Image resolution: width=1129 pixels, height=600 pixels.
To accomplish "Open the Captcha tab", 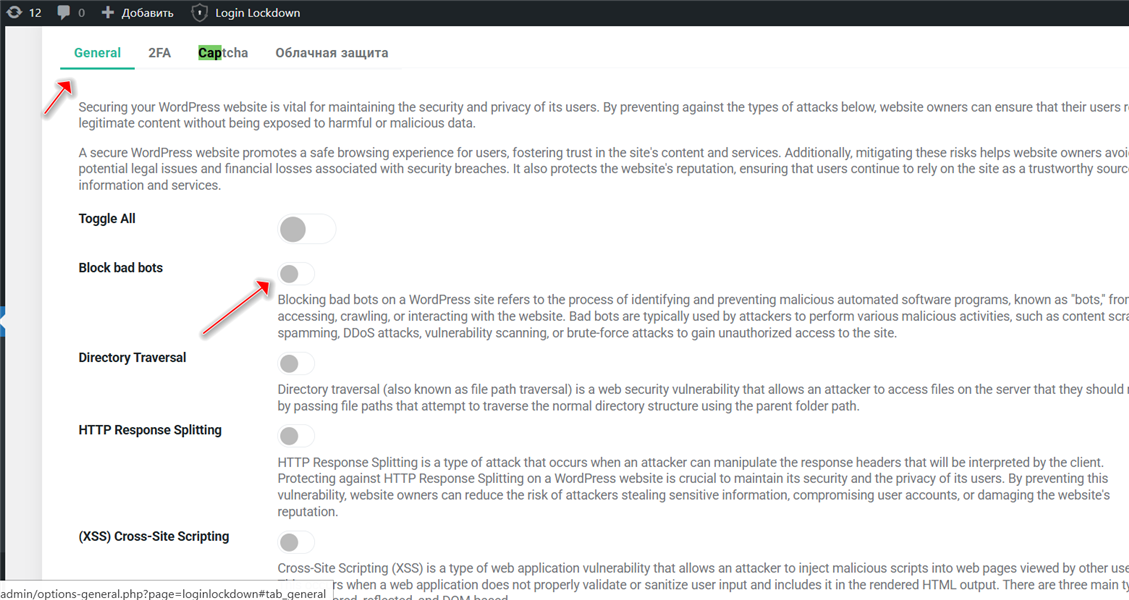I will 223,53.
